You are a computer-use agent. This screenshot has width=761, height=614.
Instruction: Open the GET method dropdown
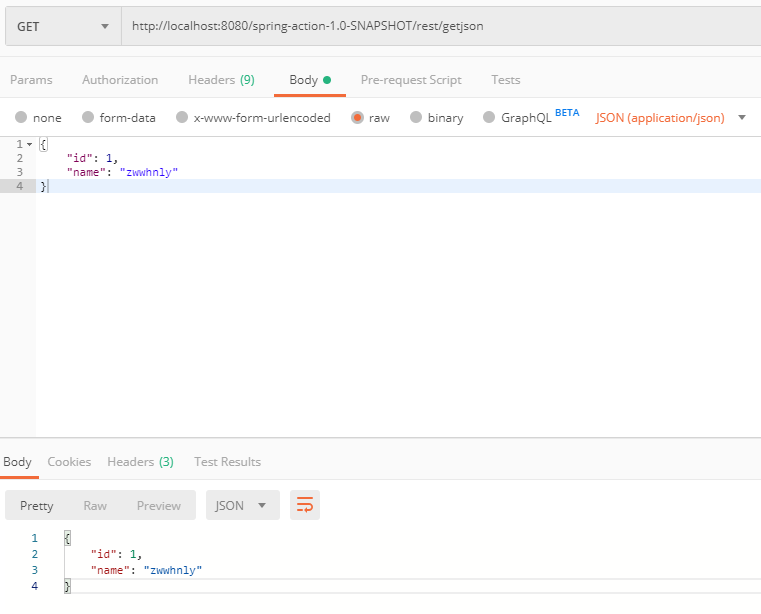click(x=63, y=26)
